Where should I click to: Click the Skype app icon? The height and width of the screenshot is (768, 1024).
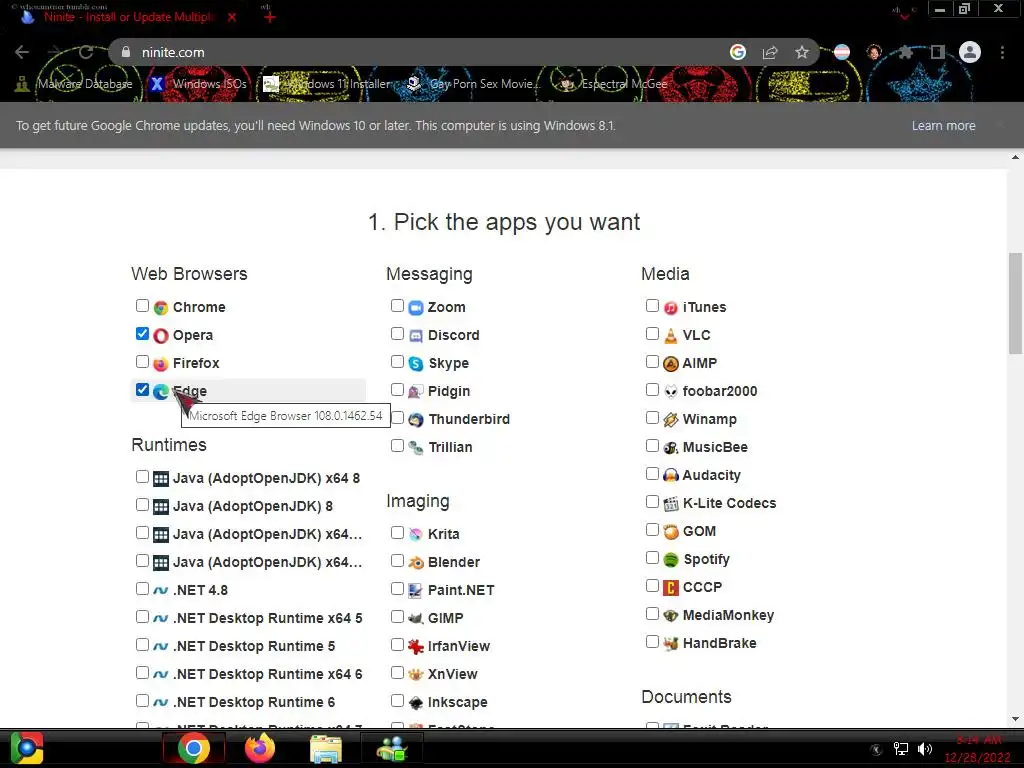pyautogui.click(x=416, y=363)
